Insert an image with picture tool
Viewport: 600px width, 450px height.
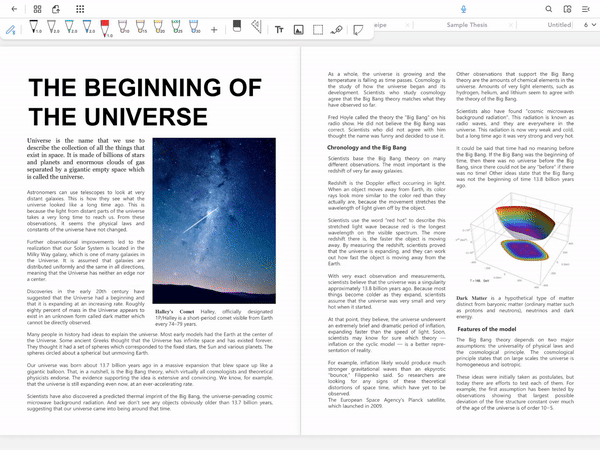click(x=298, y=29)
